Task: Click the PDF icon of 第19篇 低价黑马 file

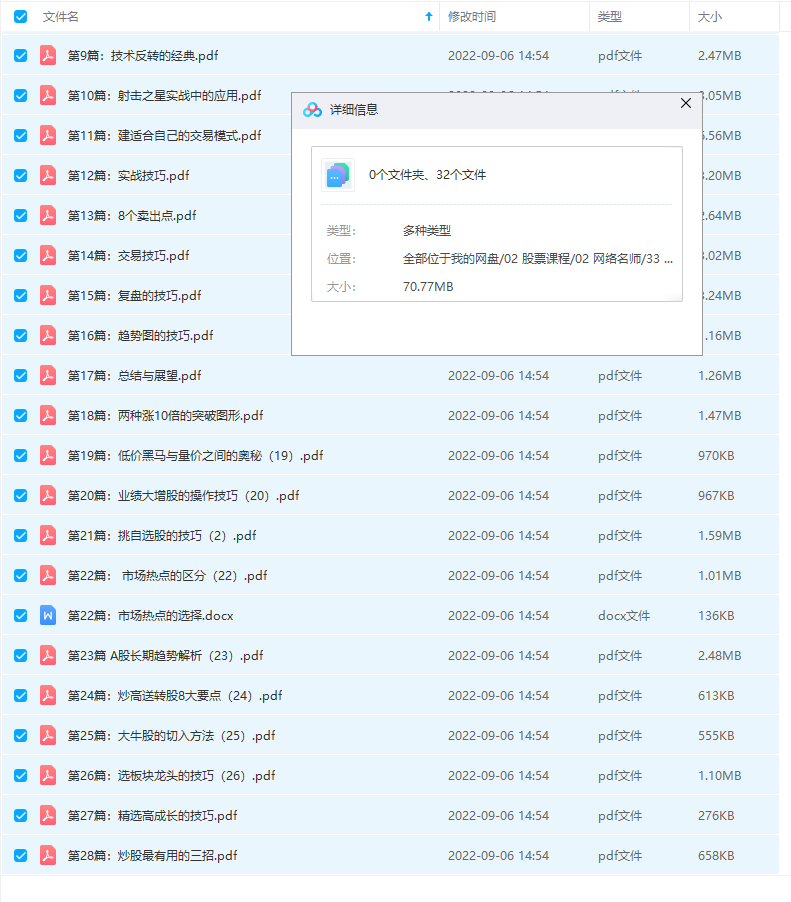Action: [48, 455]
